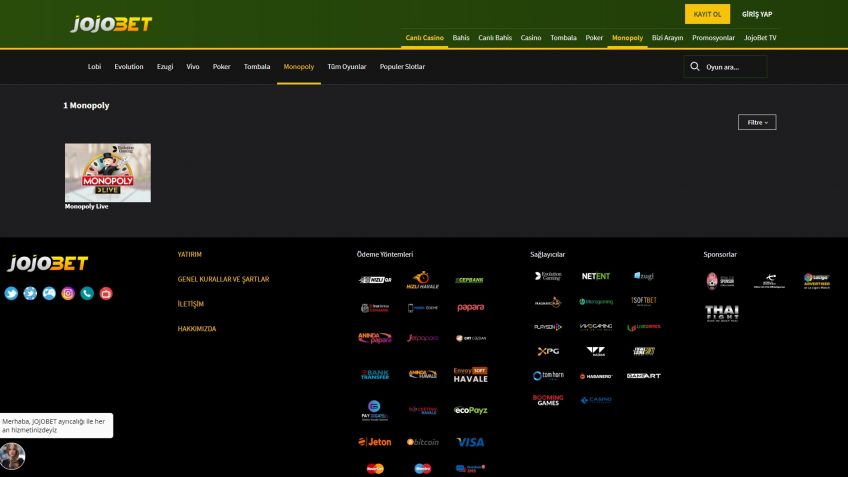This screenshot has width=848, height=477.
Task: Click the green phone call icon
Action: click(87, 293)
